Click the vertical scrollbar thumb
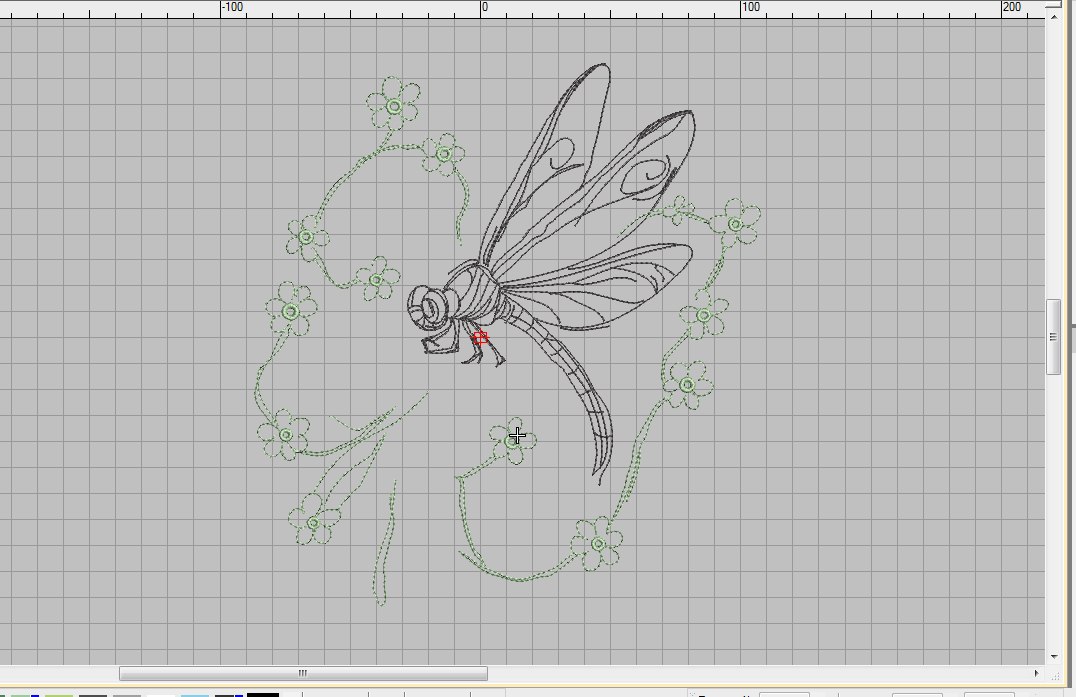Viewport: 1076px width, 697px height. [1053, 337]
